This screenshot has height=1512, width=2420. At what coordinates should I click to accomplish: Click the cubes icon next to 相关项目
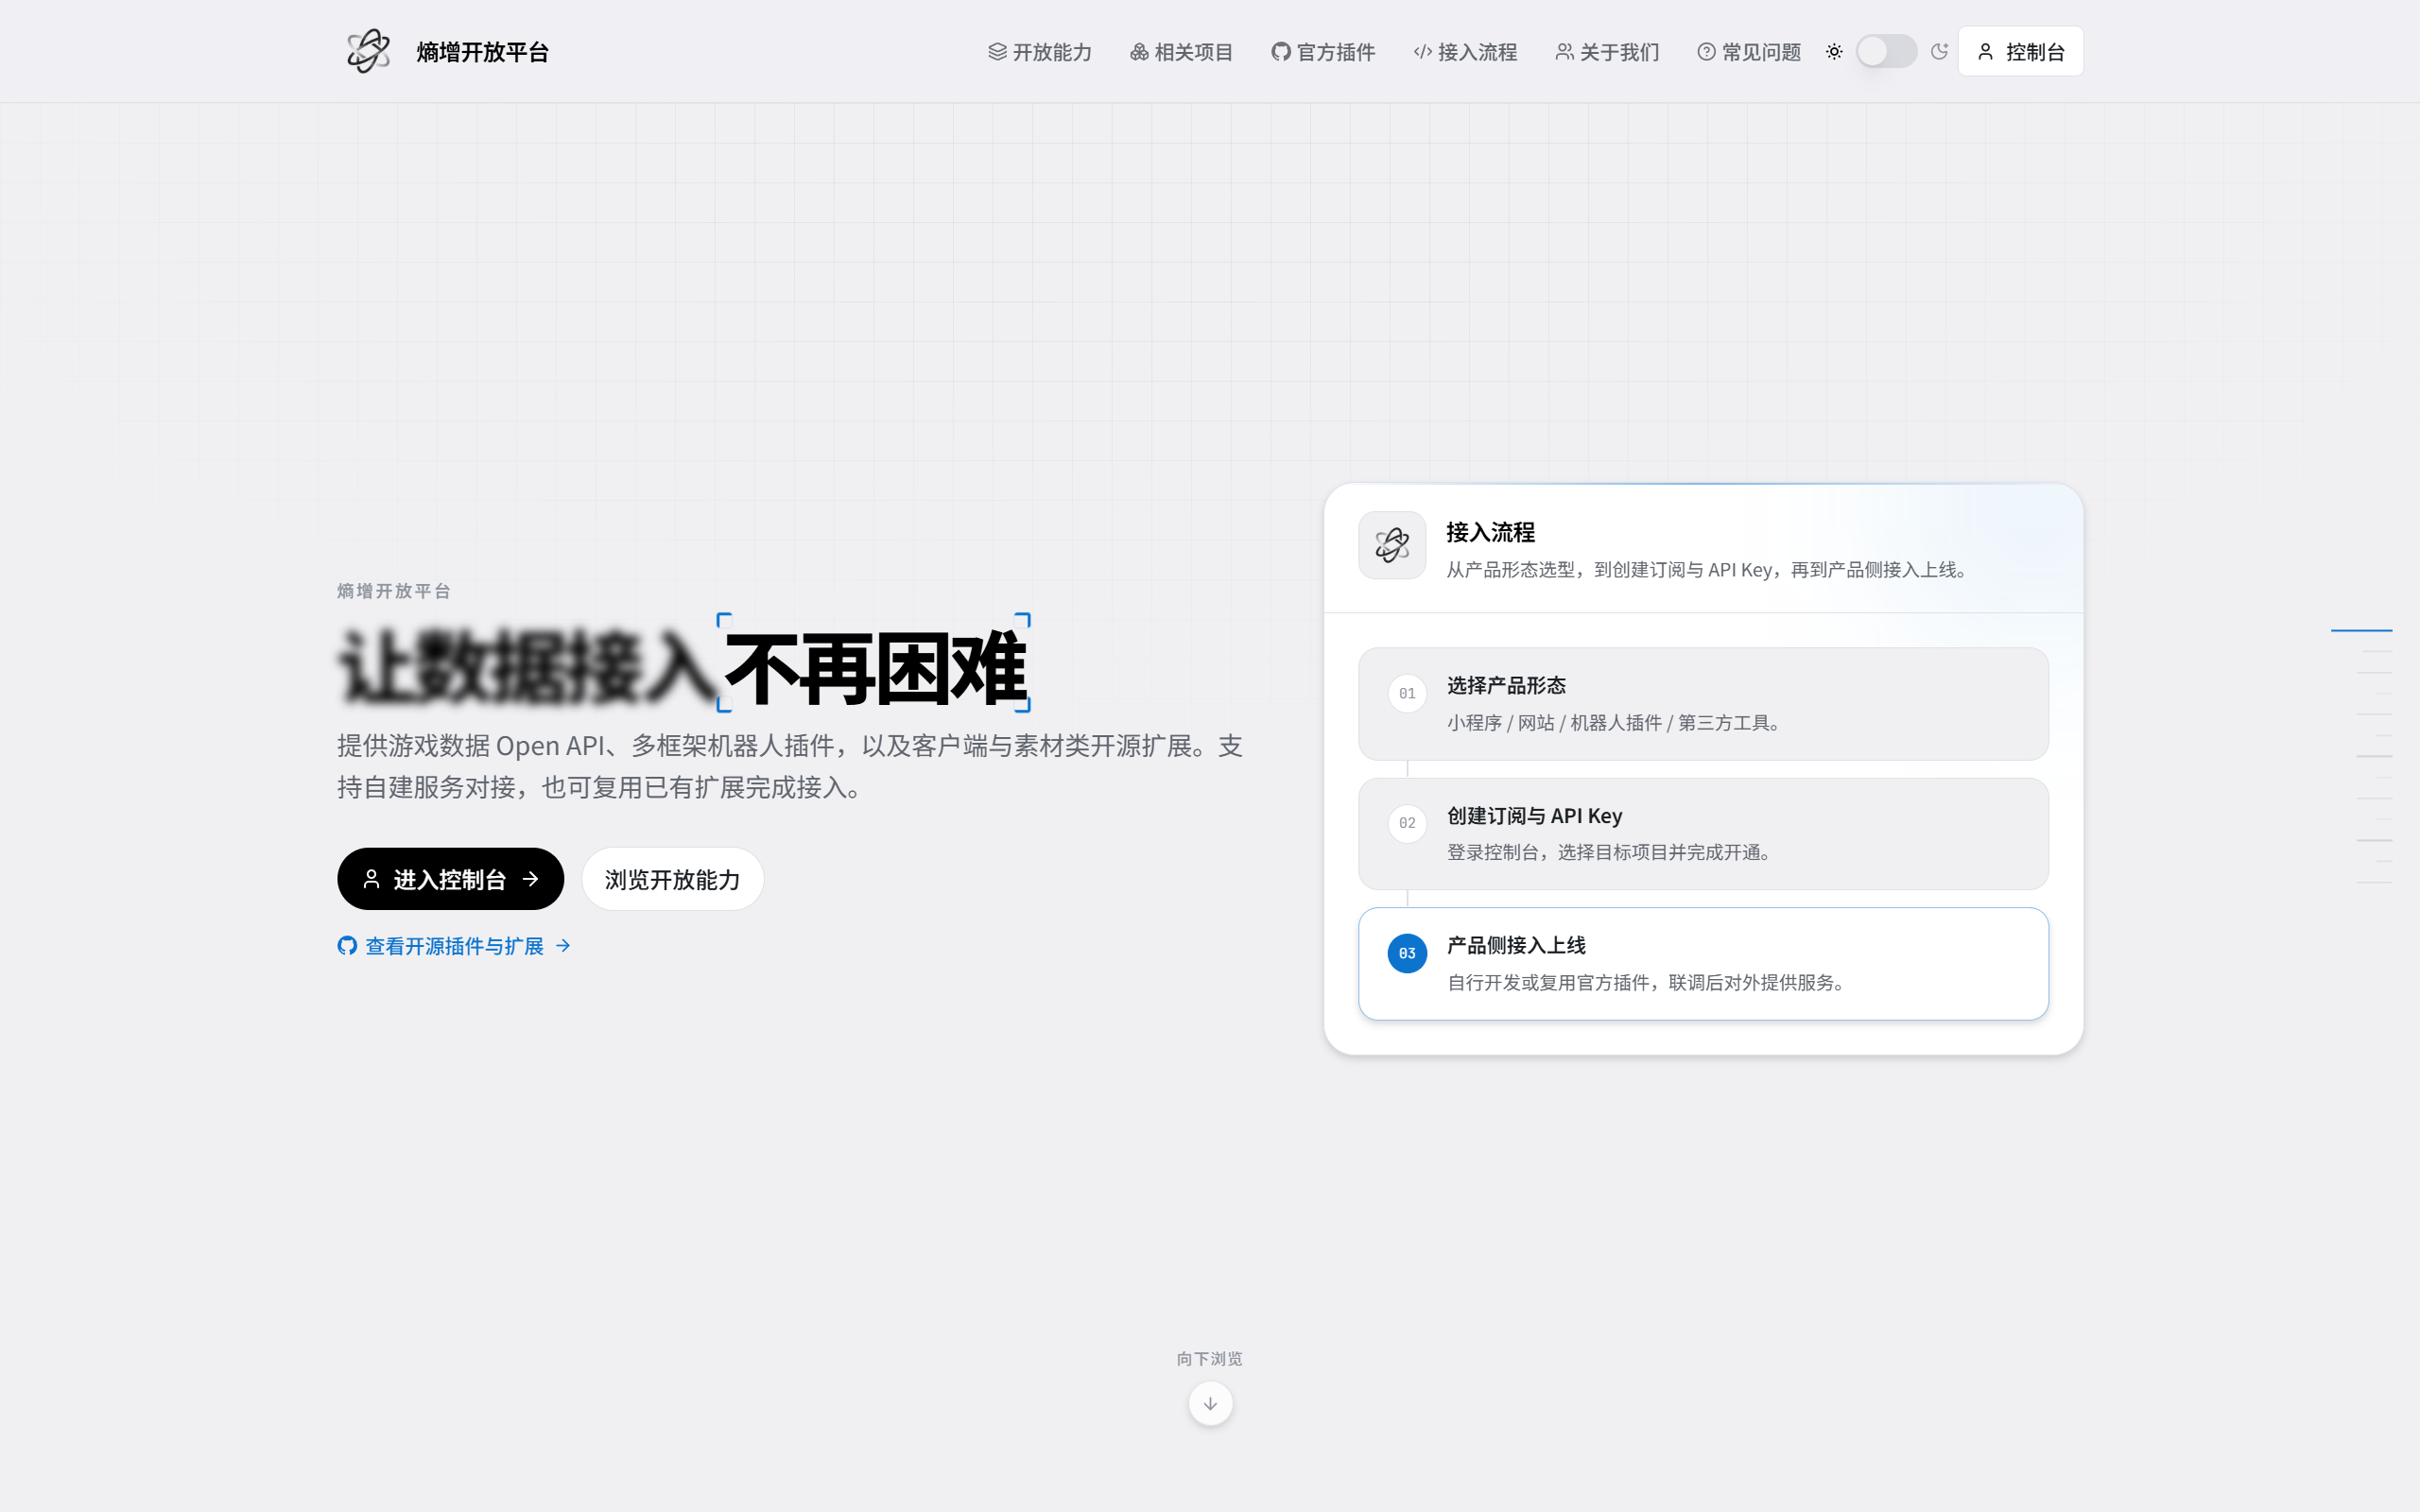click(x=1139, y=52)
